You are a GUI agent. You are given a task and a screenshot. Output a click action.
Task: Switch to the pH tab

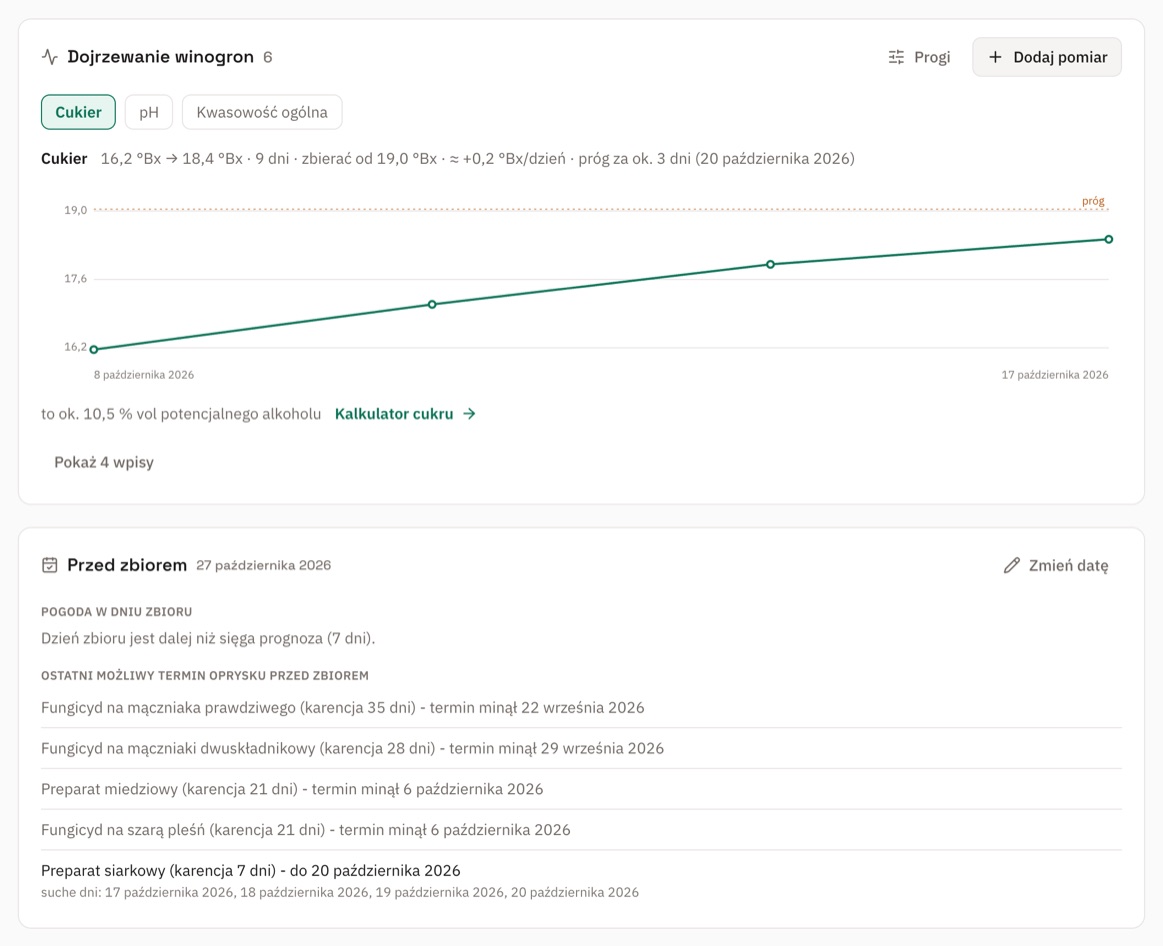click(148, 112)
